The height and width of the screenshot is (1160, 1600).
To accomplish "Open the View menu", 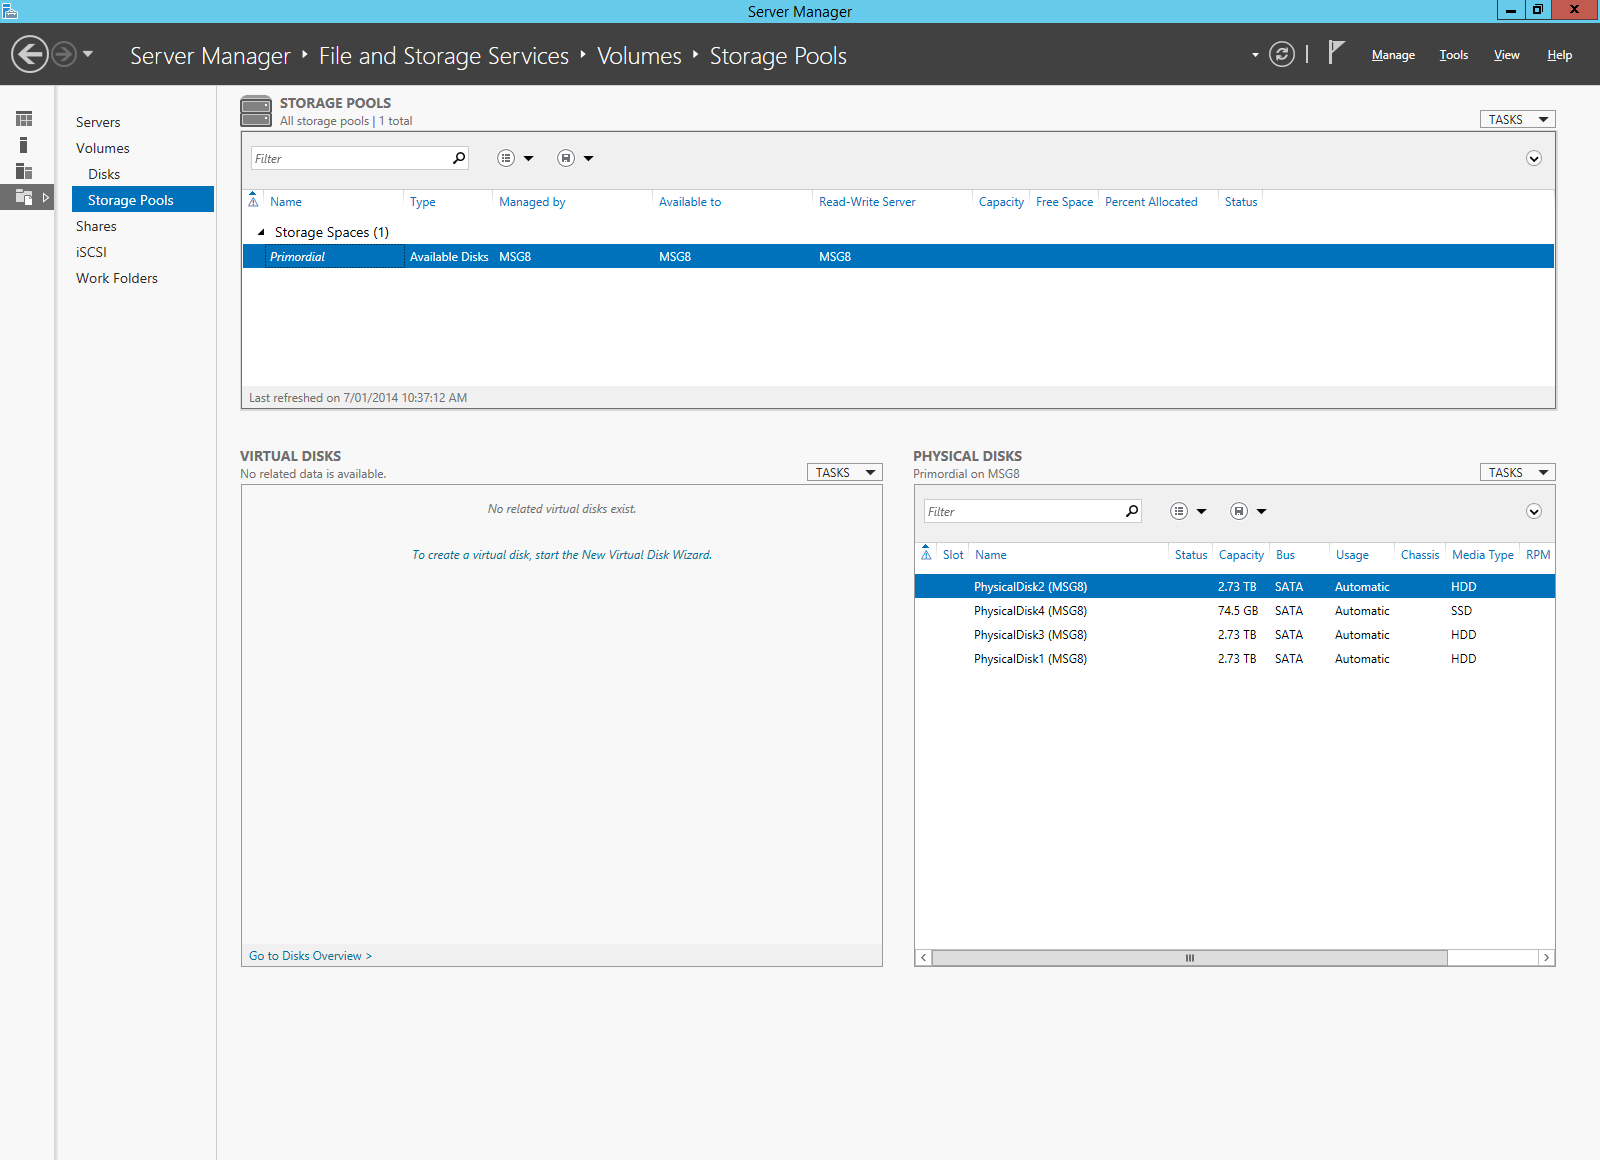I will tap(1506, 55).
